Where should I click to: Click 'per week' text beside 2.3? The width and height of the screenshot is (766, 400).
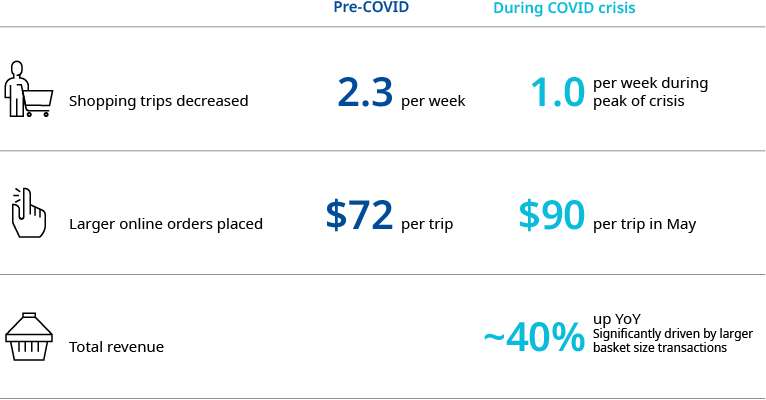433,101
